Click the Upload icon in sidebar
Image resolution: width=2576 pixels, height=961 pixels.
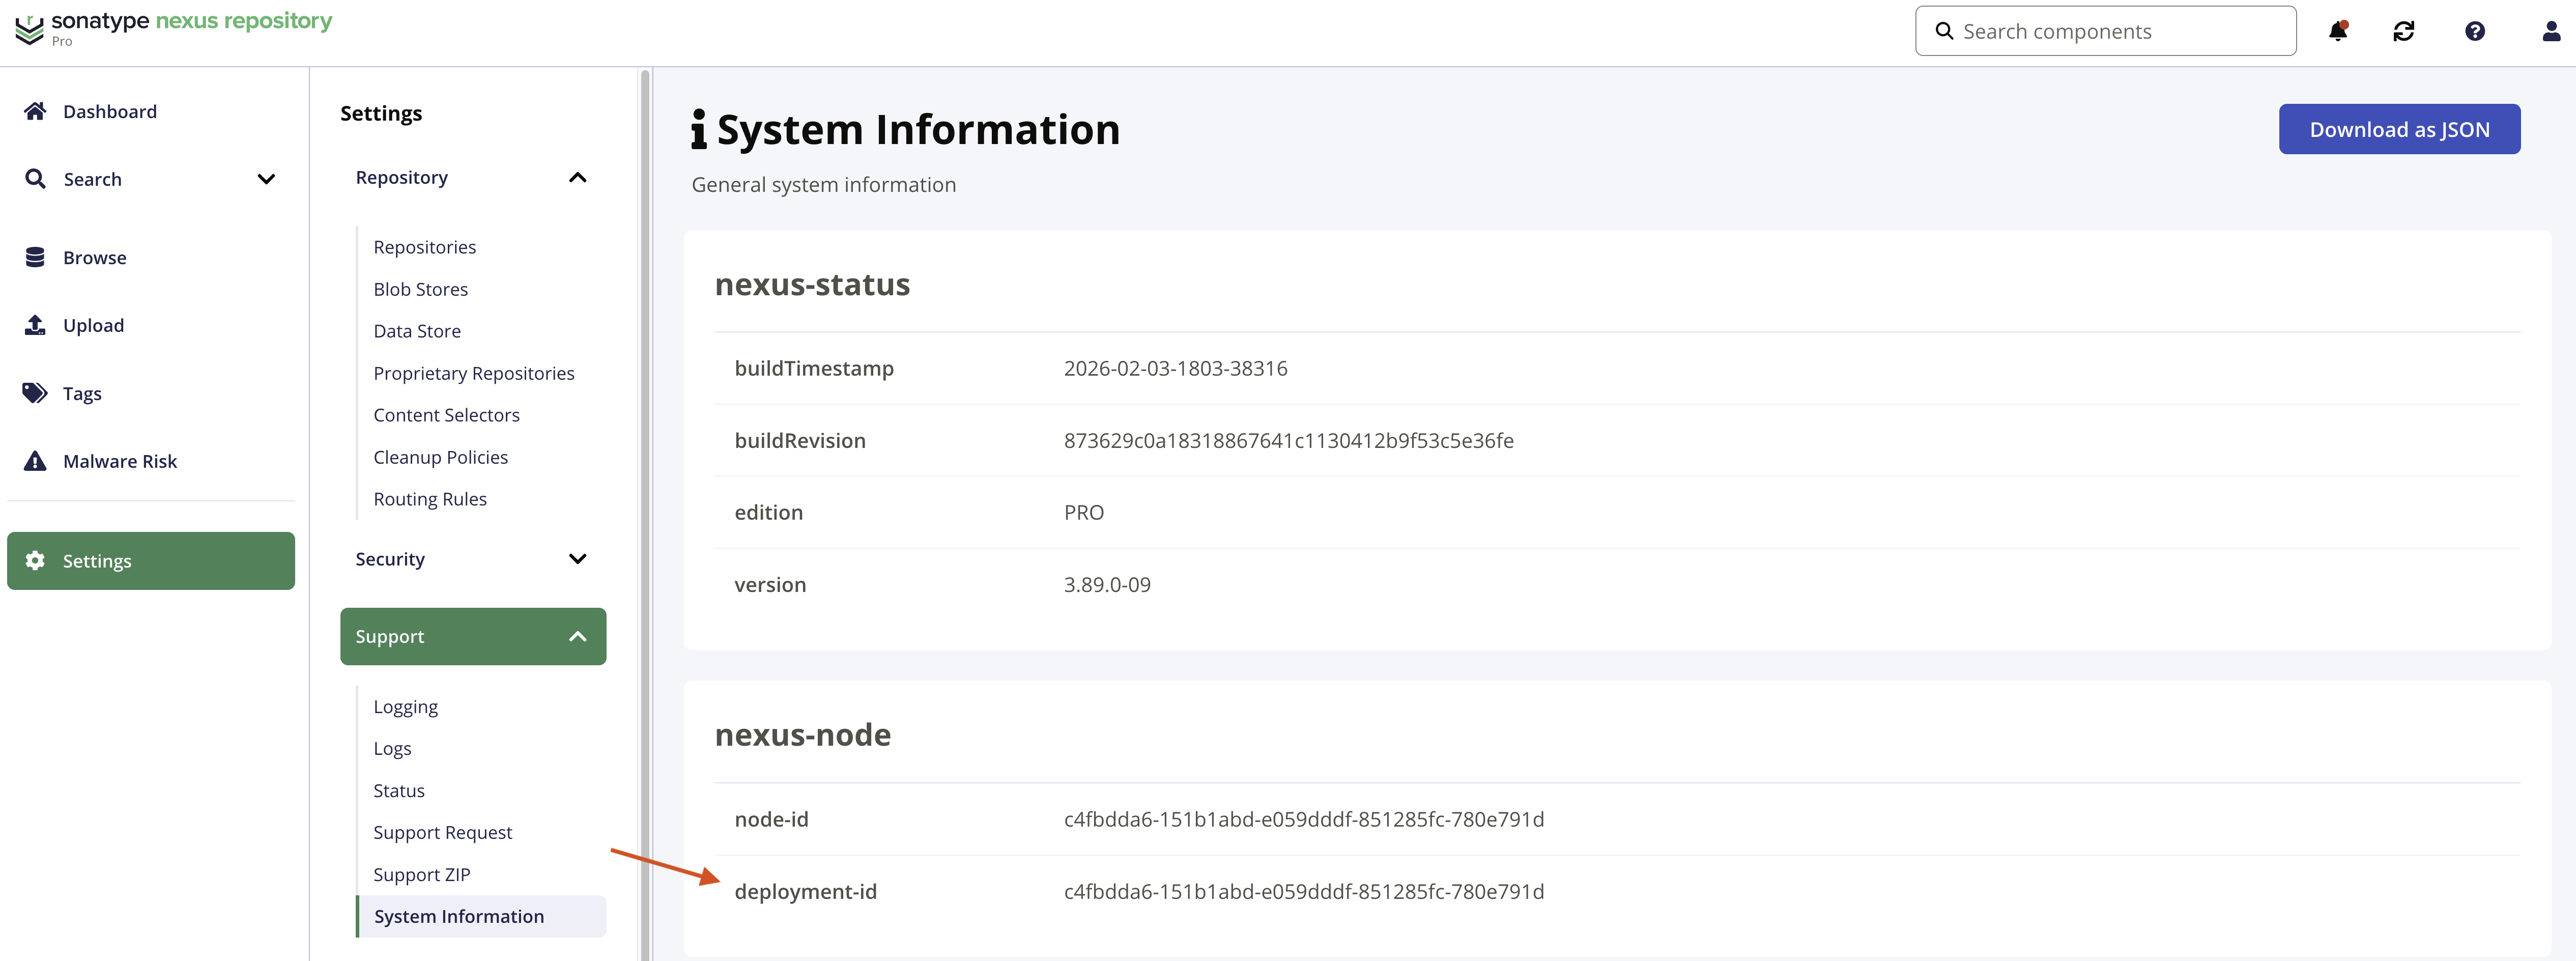coord(35,325)
